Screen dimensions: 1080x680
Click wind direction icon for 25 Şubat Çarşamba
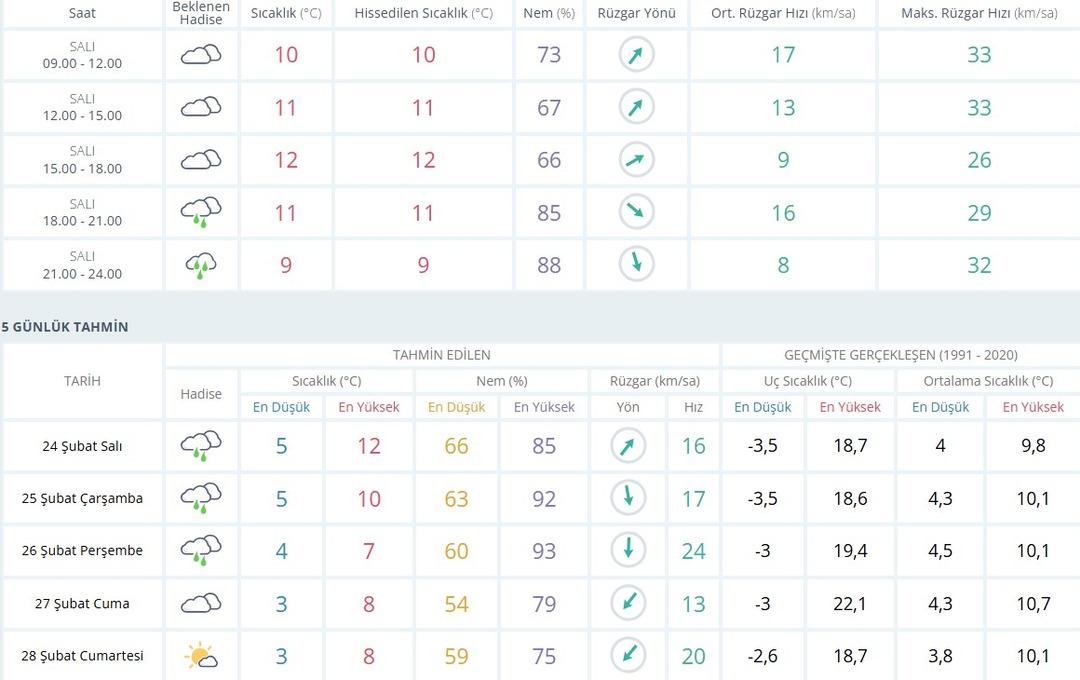point(628,498)
